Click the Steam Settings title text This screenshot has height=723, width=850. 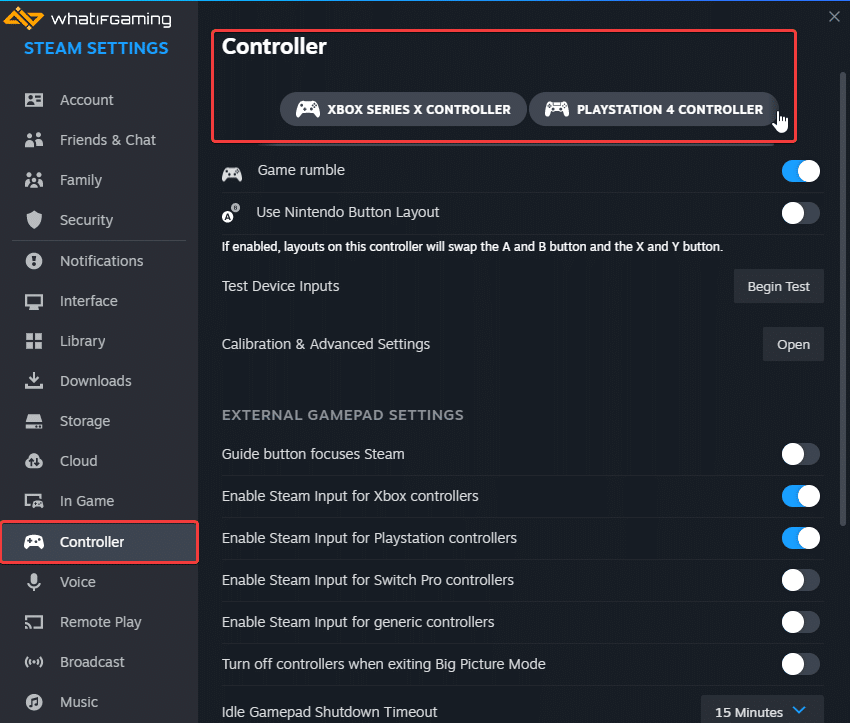96,48
